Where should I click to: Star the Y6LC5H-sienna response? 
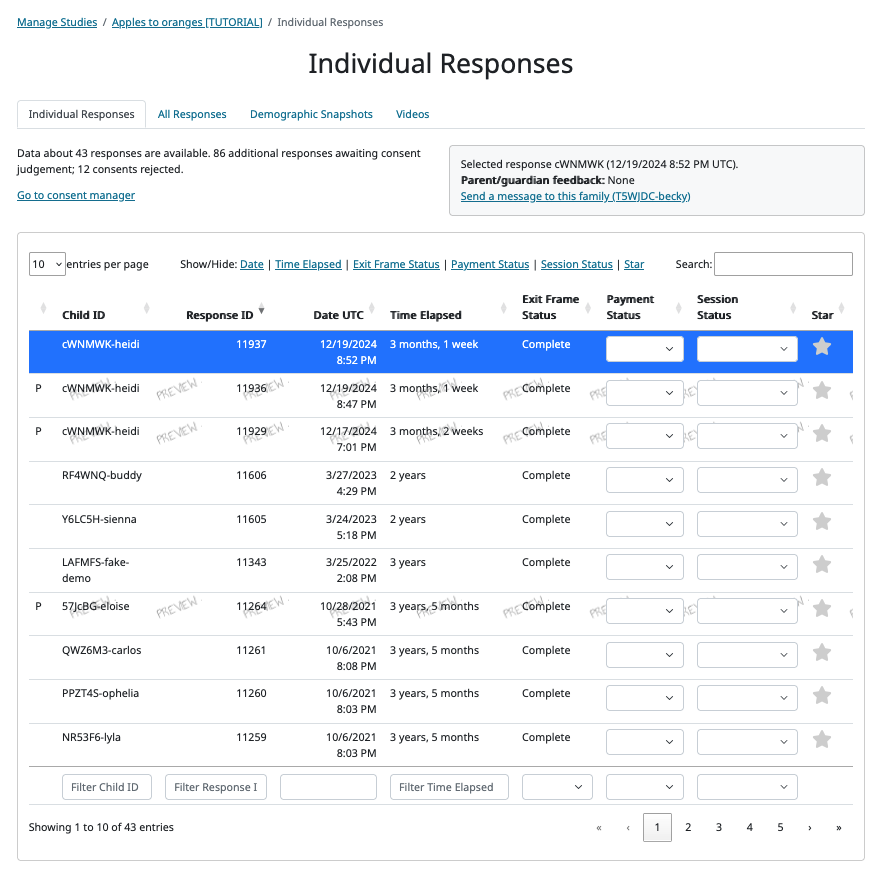pyautogui.click(x=822, y=521)
